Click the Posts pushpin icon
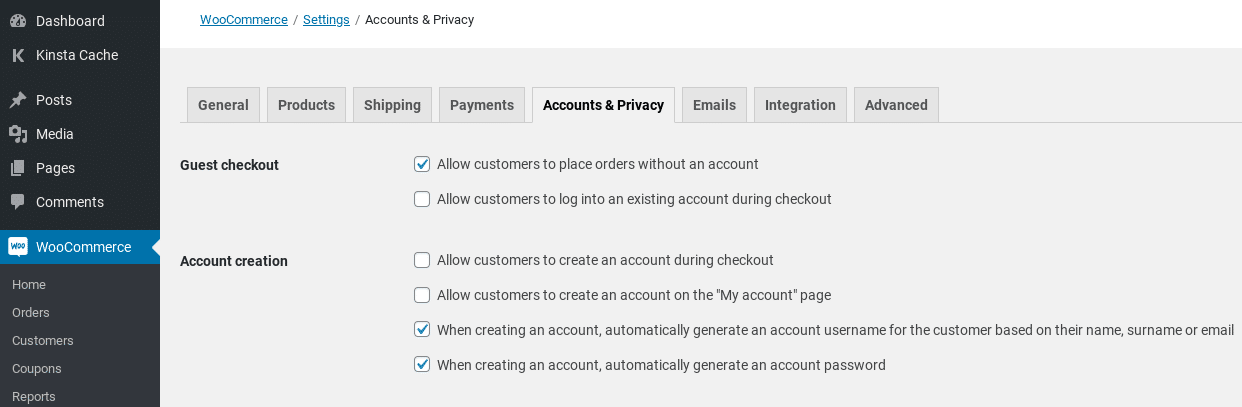Image resolution: width=1242 pixels, height=407 pixels. pos(17,100)
